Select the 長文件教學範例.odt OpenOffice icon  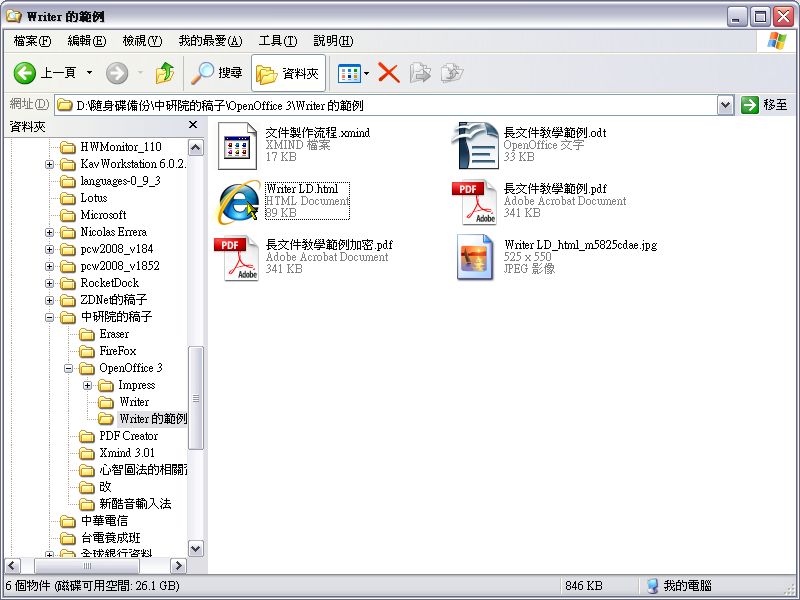(x=476, y=145)
